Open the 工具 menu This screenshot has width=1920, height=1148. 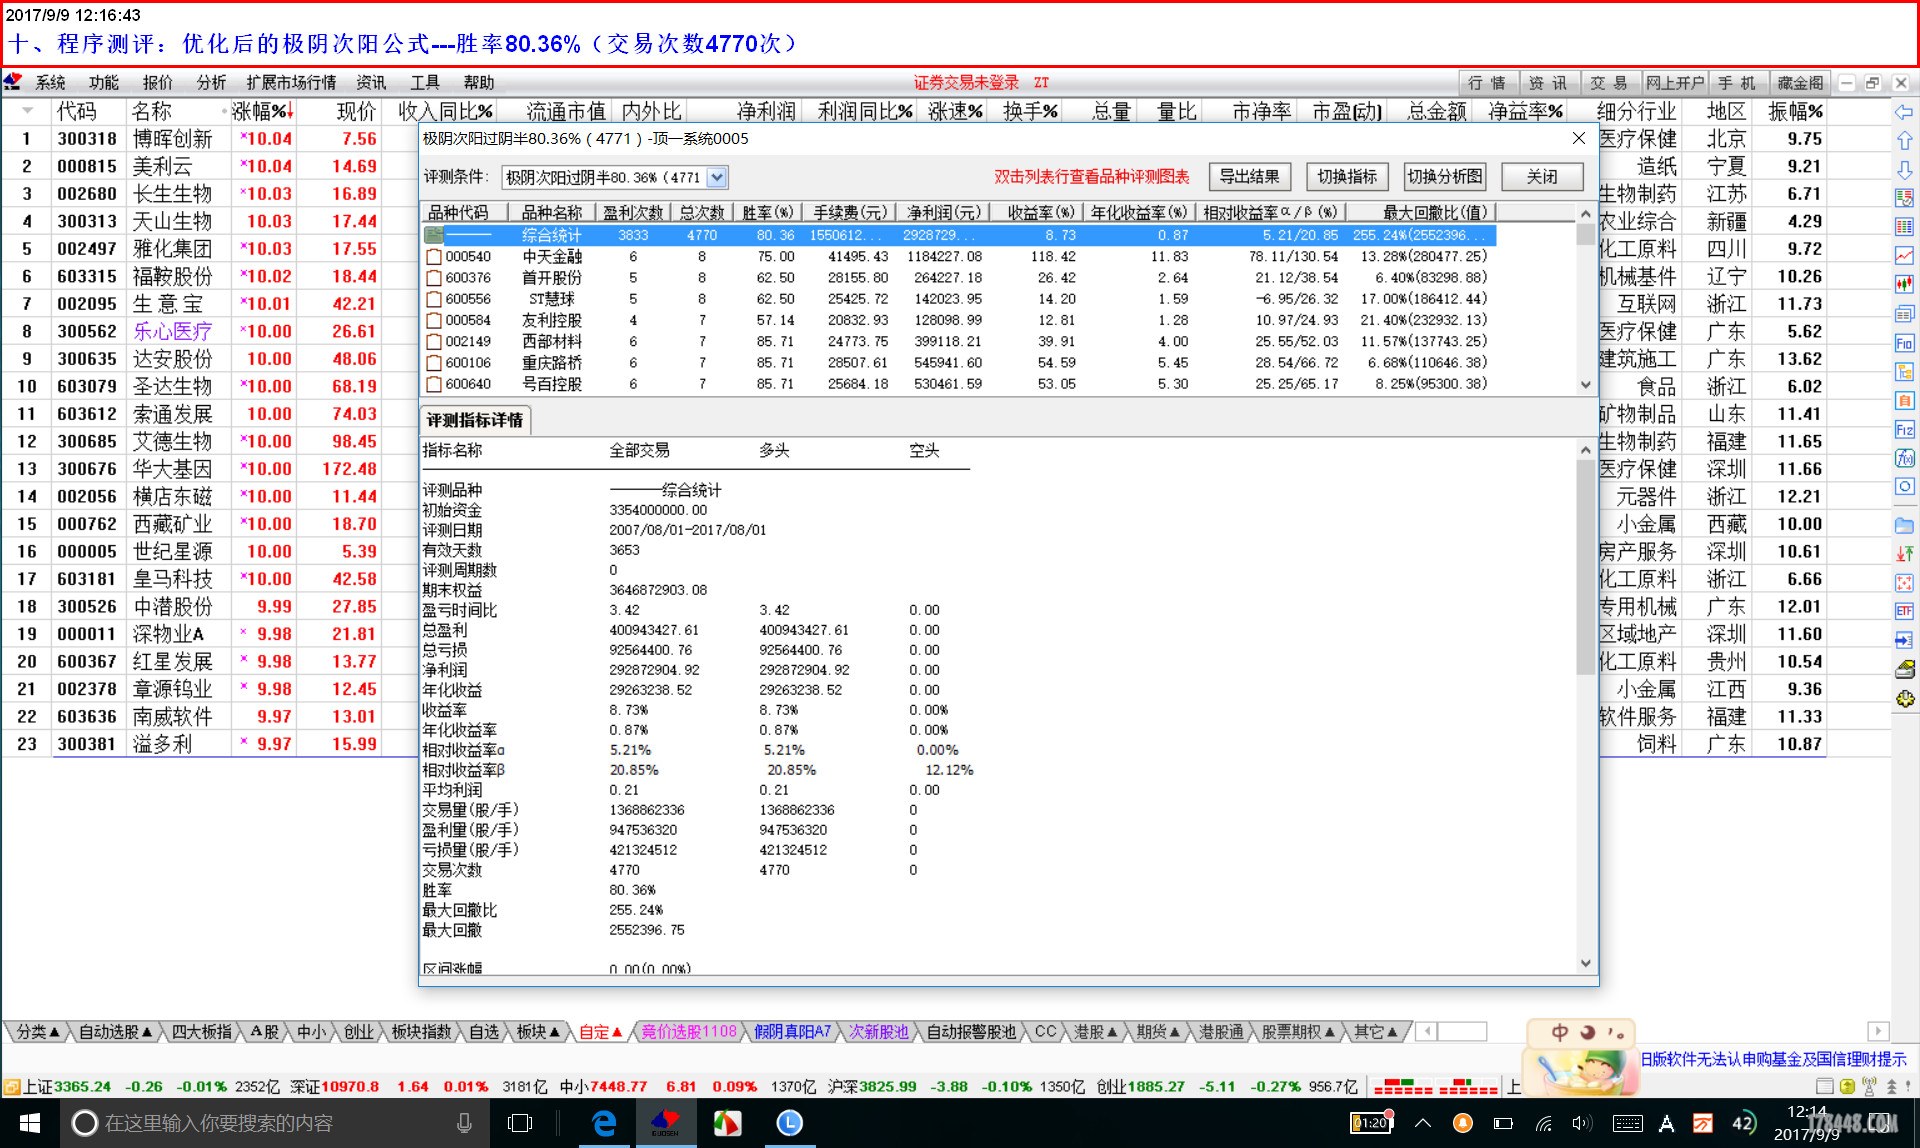pos(424,82)
